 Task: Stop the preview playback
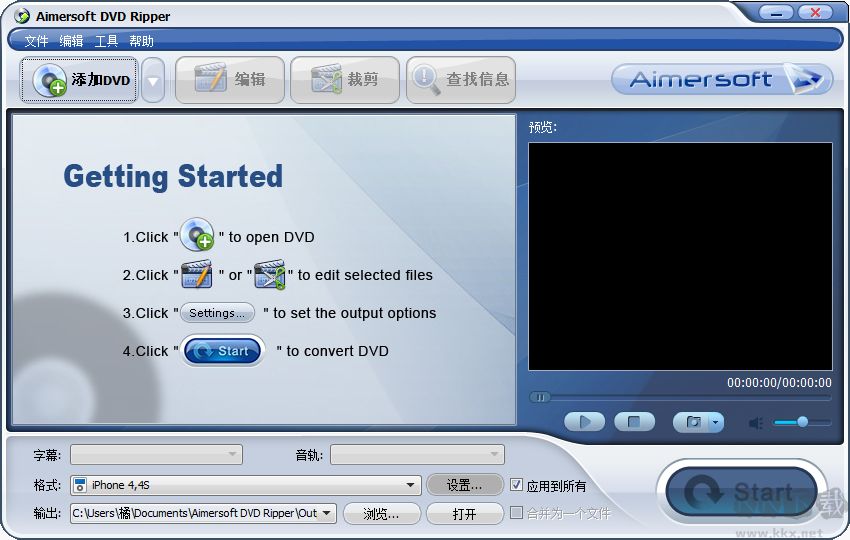[x=634, y=422]
